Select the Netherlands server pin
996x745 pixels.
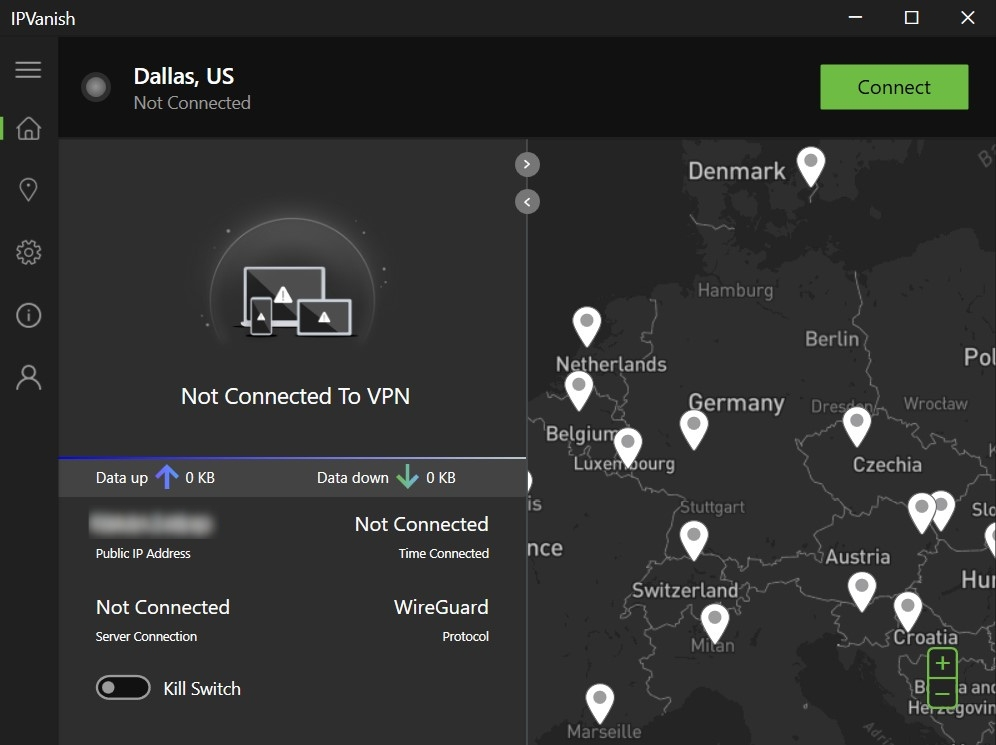(x=587, y=326)
